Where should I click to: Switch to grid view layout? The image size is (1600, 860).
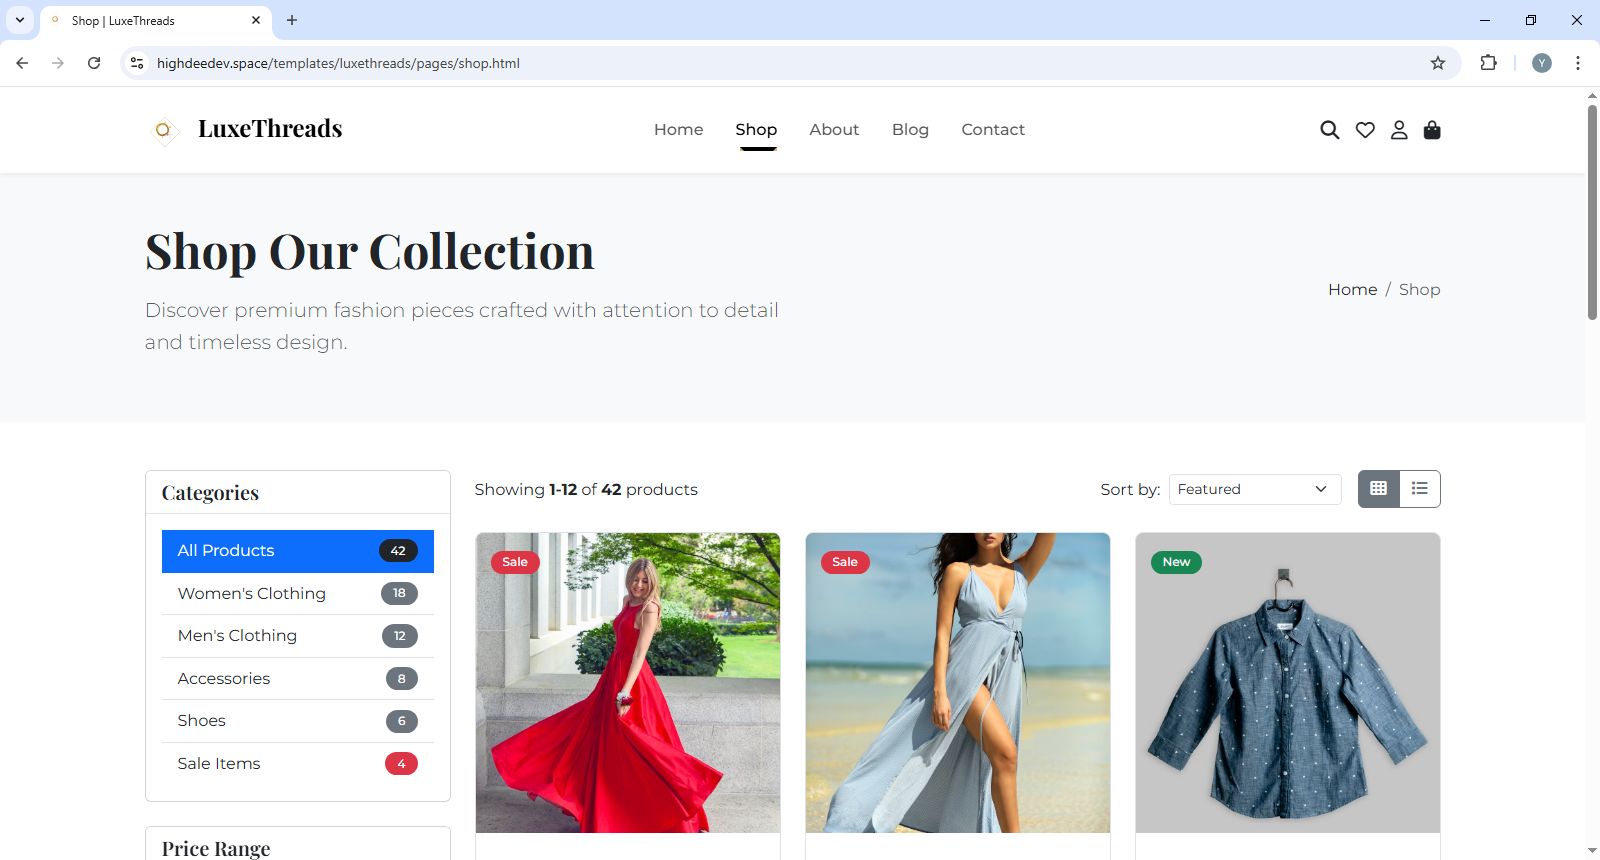[x=1379, y=489]
